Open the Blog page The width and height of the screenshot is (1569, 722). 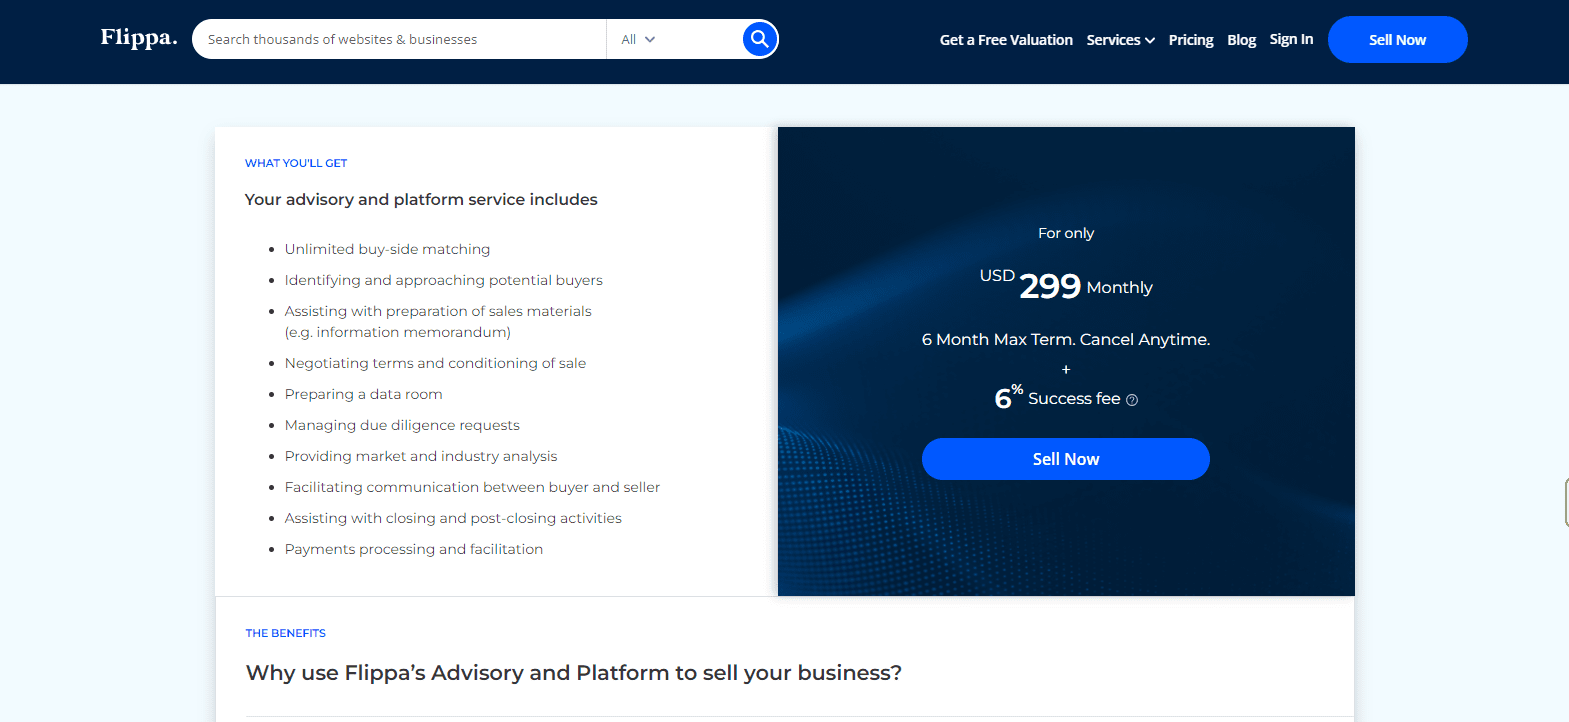1242,40
